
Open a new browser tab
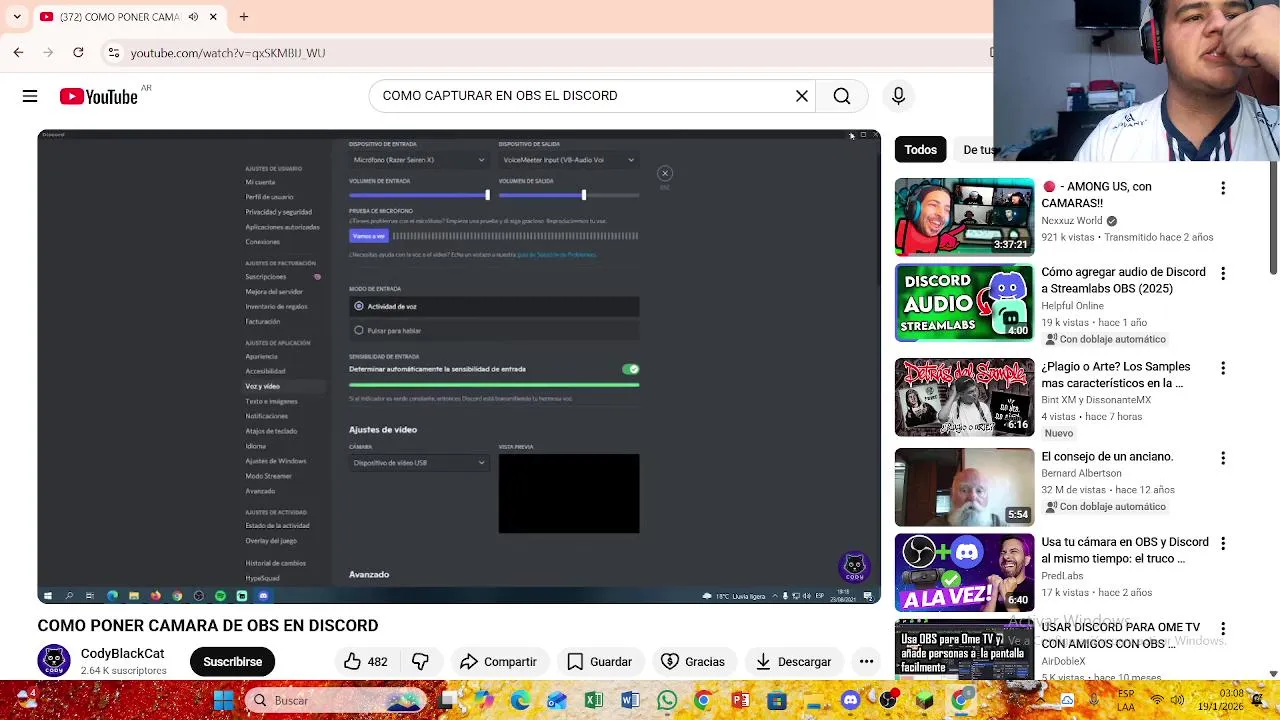tap(244, 17)
